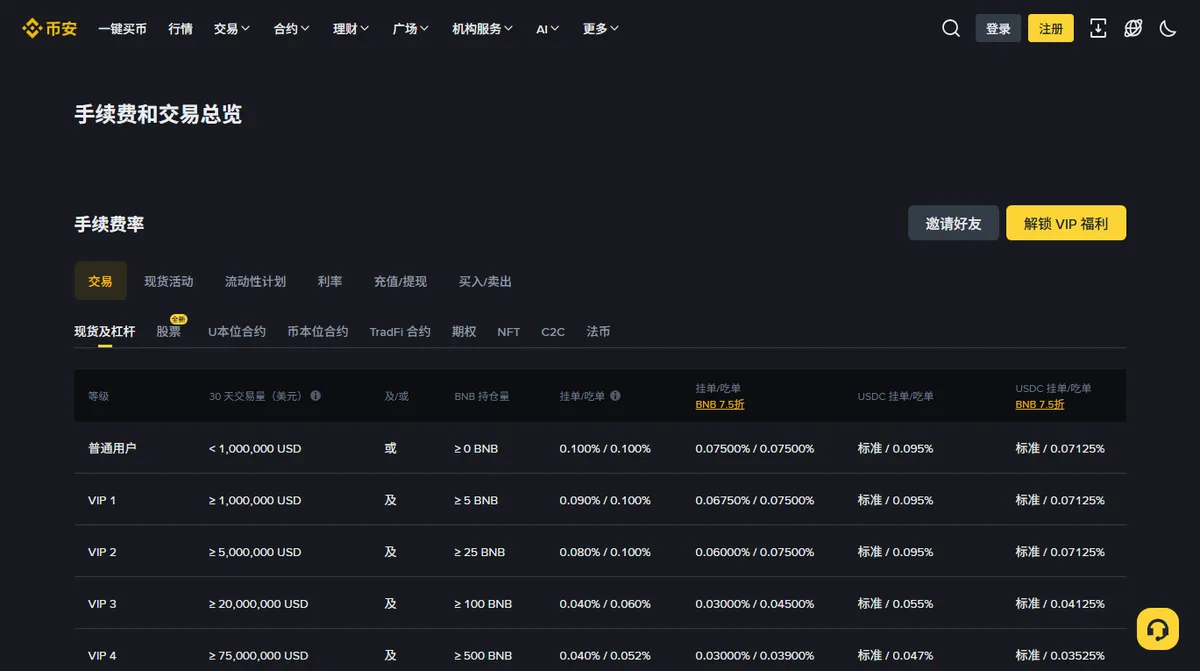Open 行情 in navigation
Screen dimensions: 1200x671
[x=180, y=29]
